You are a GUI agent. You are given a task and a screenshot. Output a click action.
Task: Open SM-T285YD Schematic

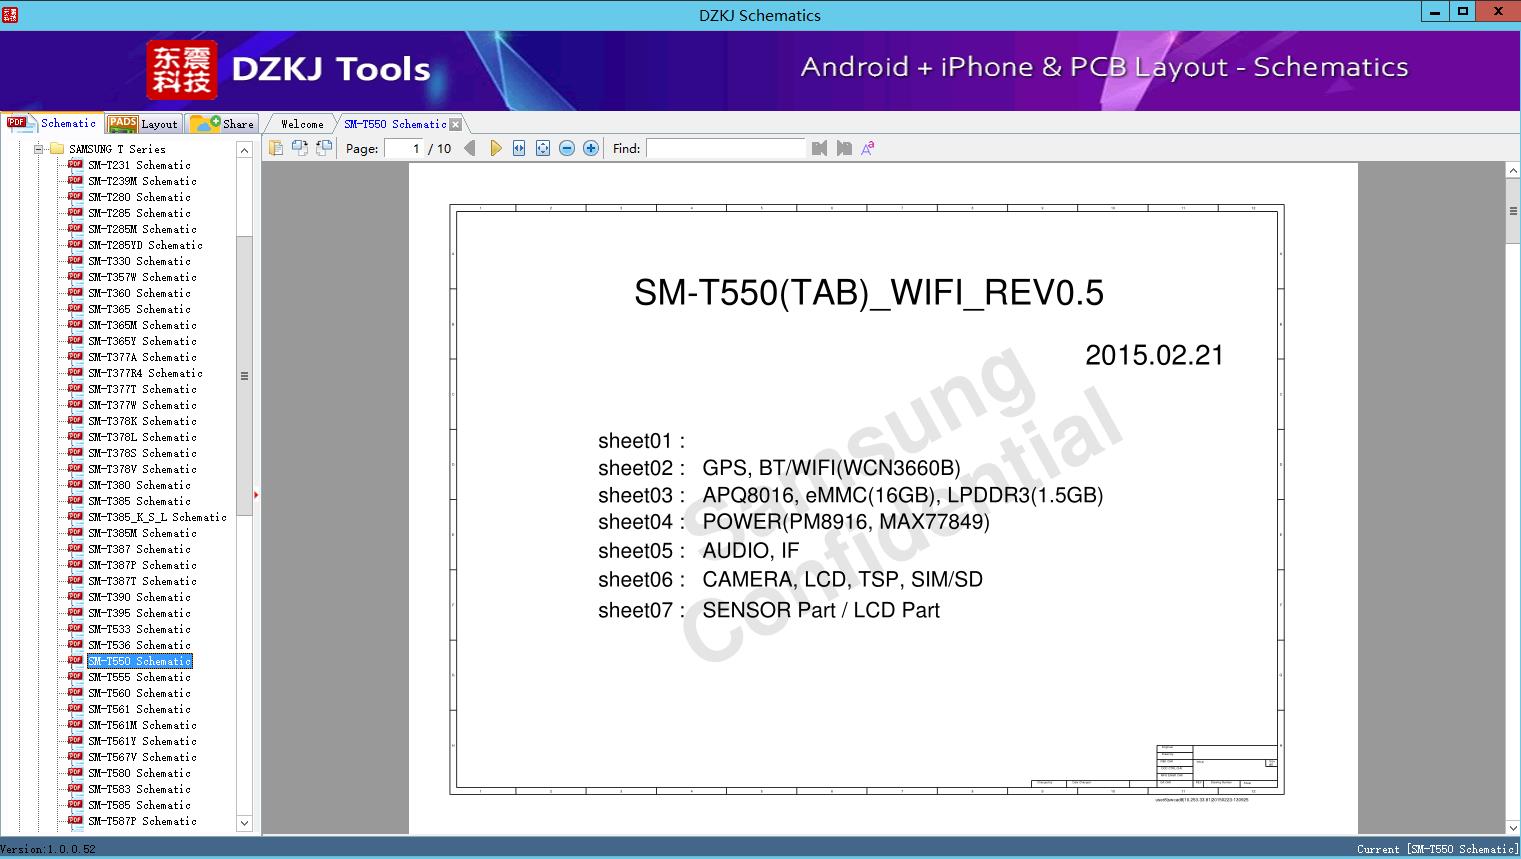click(x=145, y=245)
